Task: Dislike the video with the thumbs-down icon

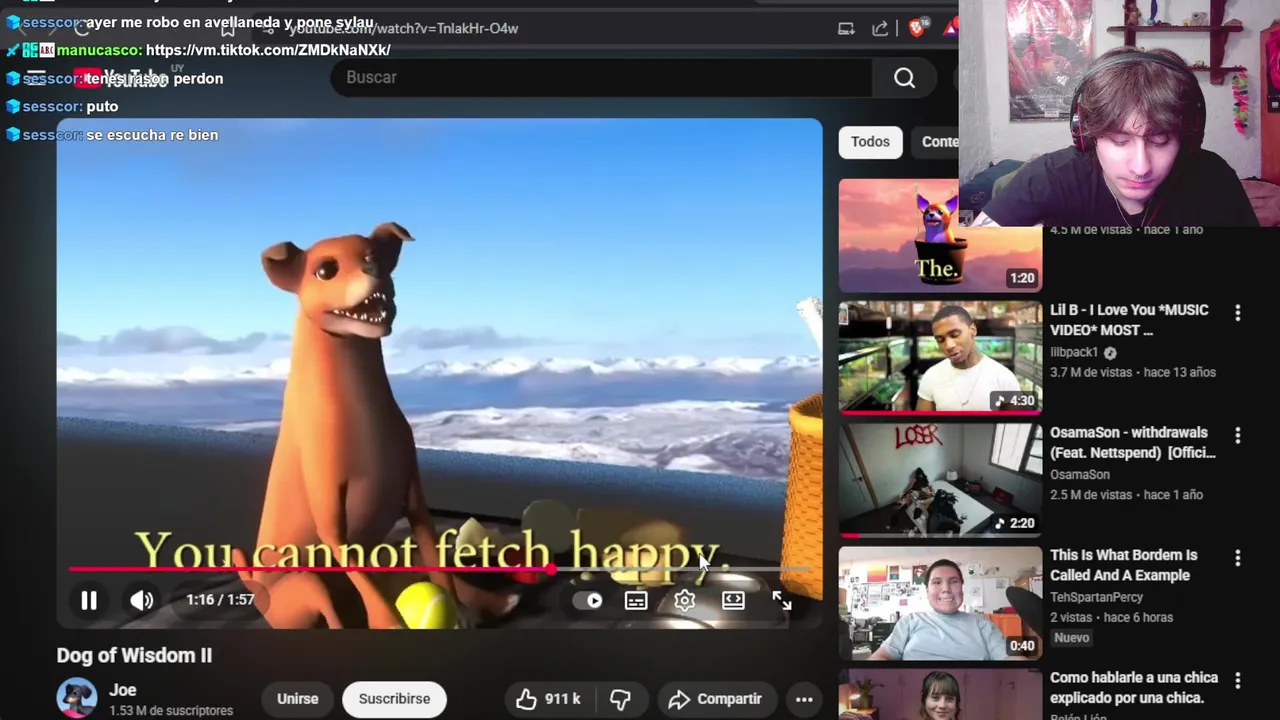Action: [620, 699]
